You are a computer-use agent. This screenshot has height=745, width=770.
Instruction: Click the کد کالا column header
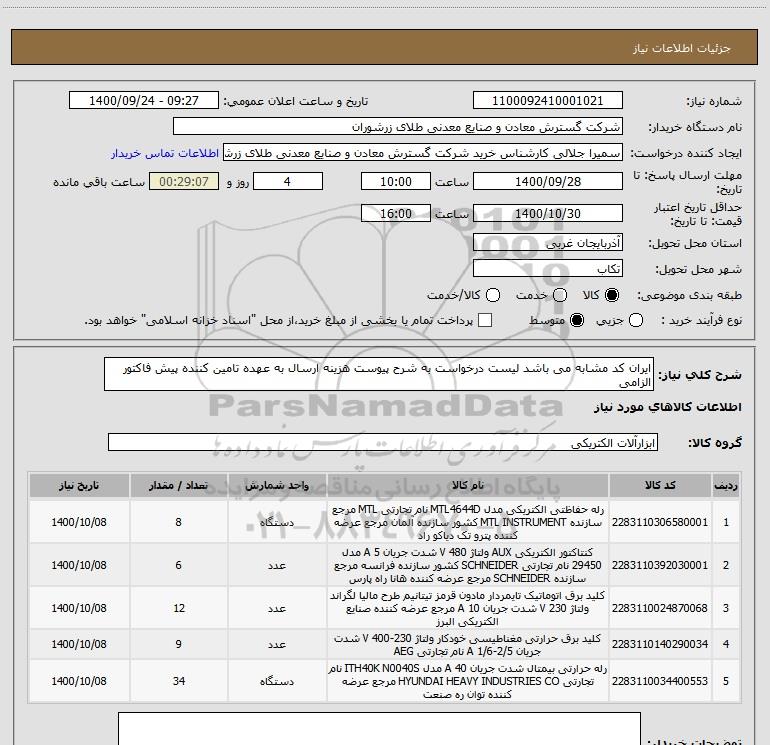click(x=660, y=485)
